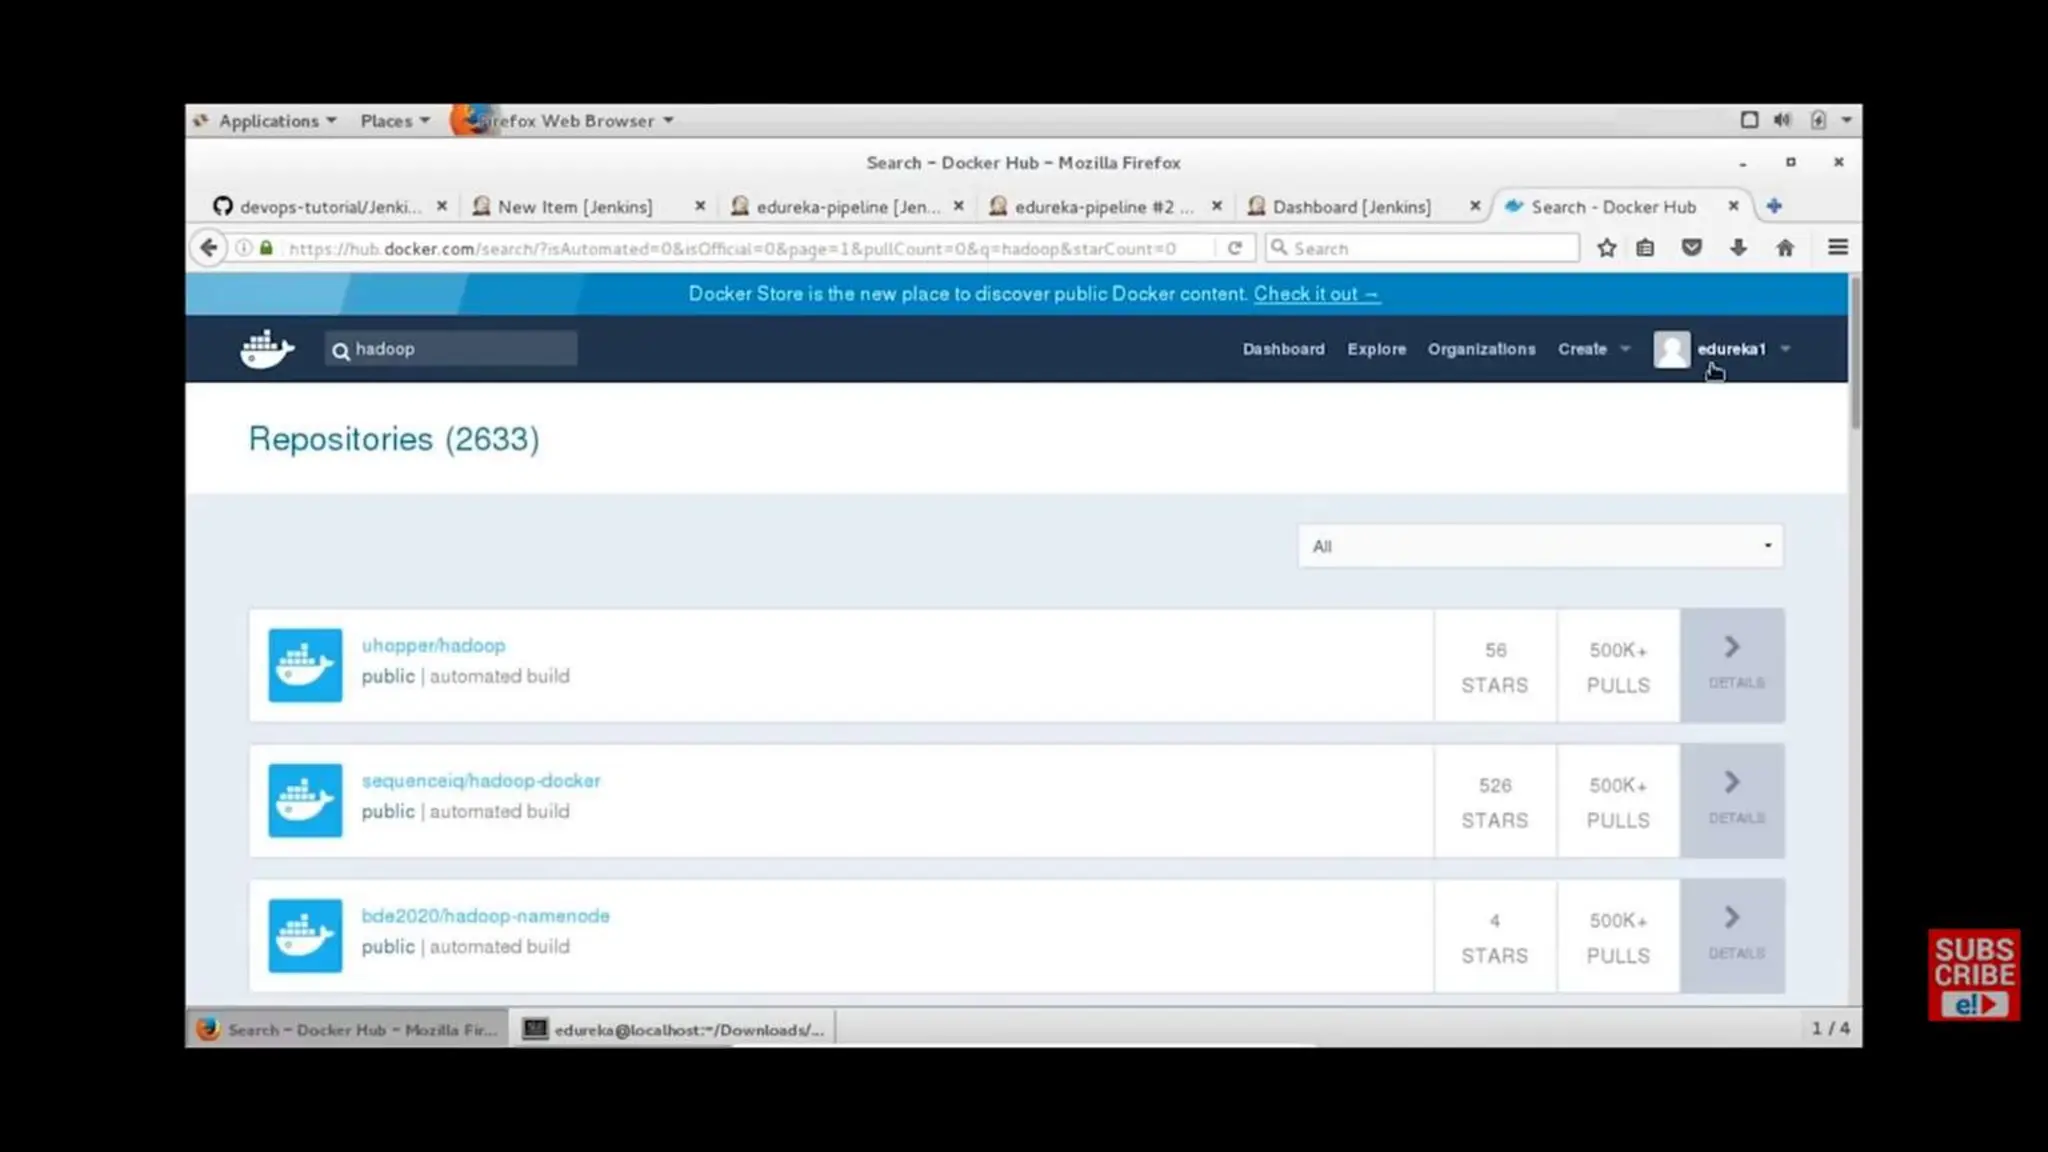Click the 1 / 4 workspace switcher
The height and width of the screenshot is (1152, 2048).
pos(1830,1029)
